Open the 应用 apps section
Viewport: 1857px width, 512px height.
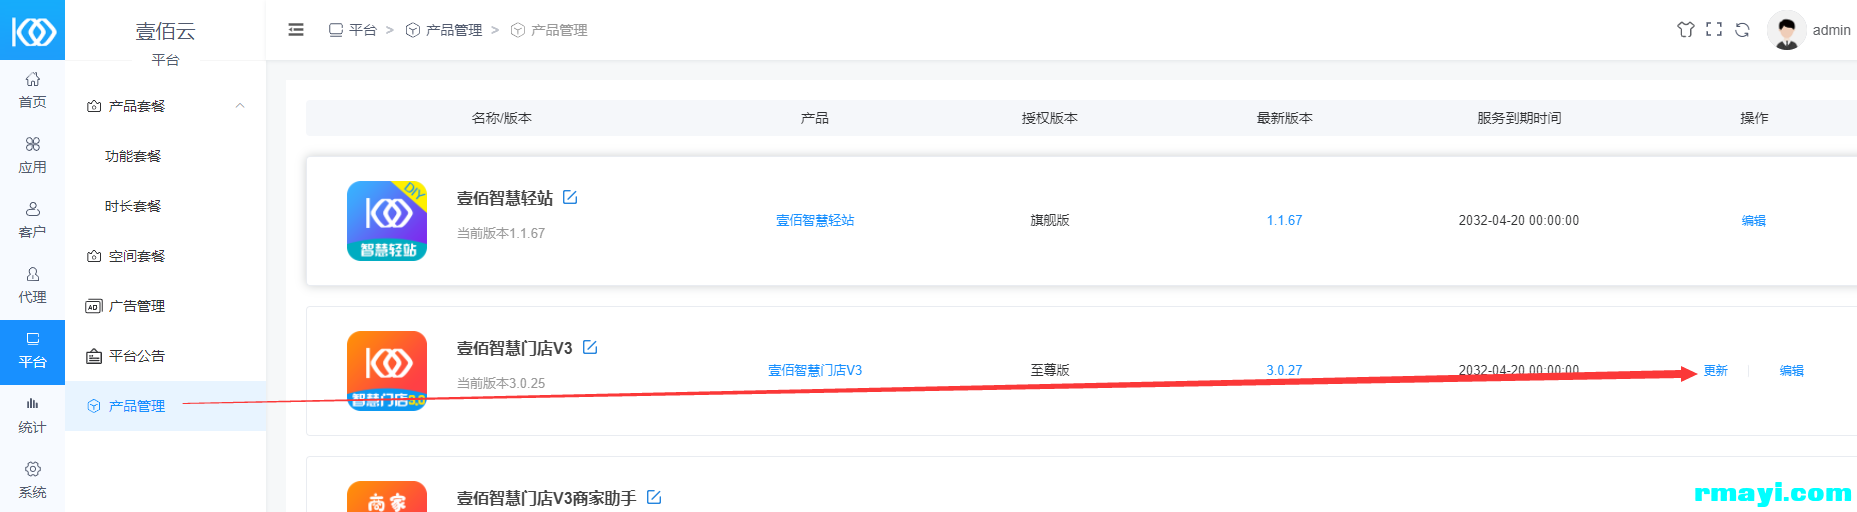click(x=32, y=155)
